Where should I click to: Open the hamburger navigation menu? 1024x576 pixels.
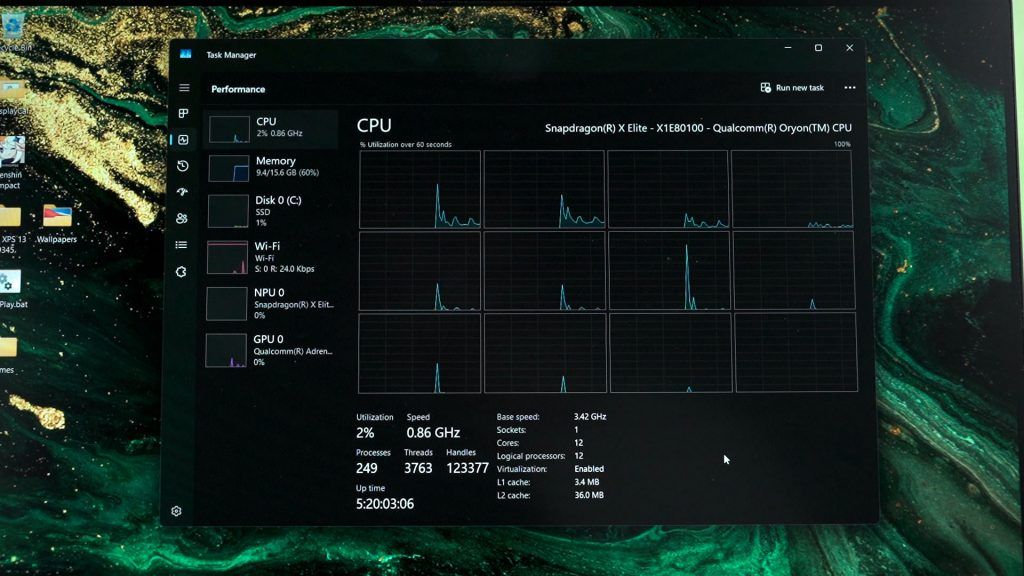184,88
